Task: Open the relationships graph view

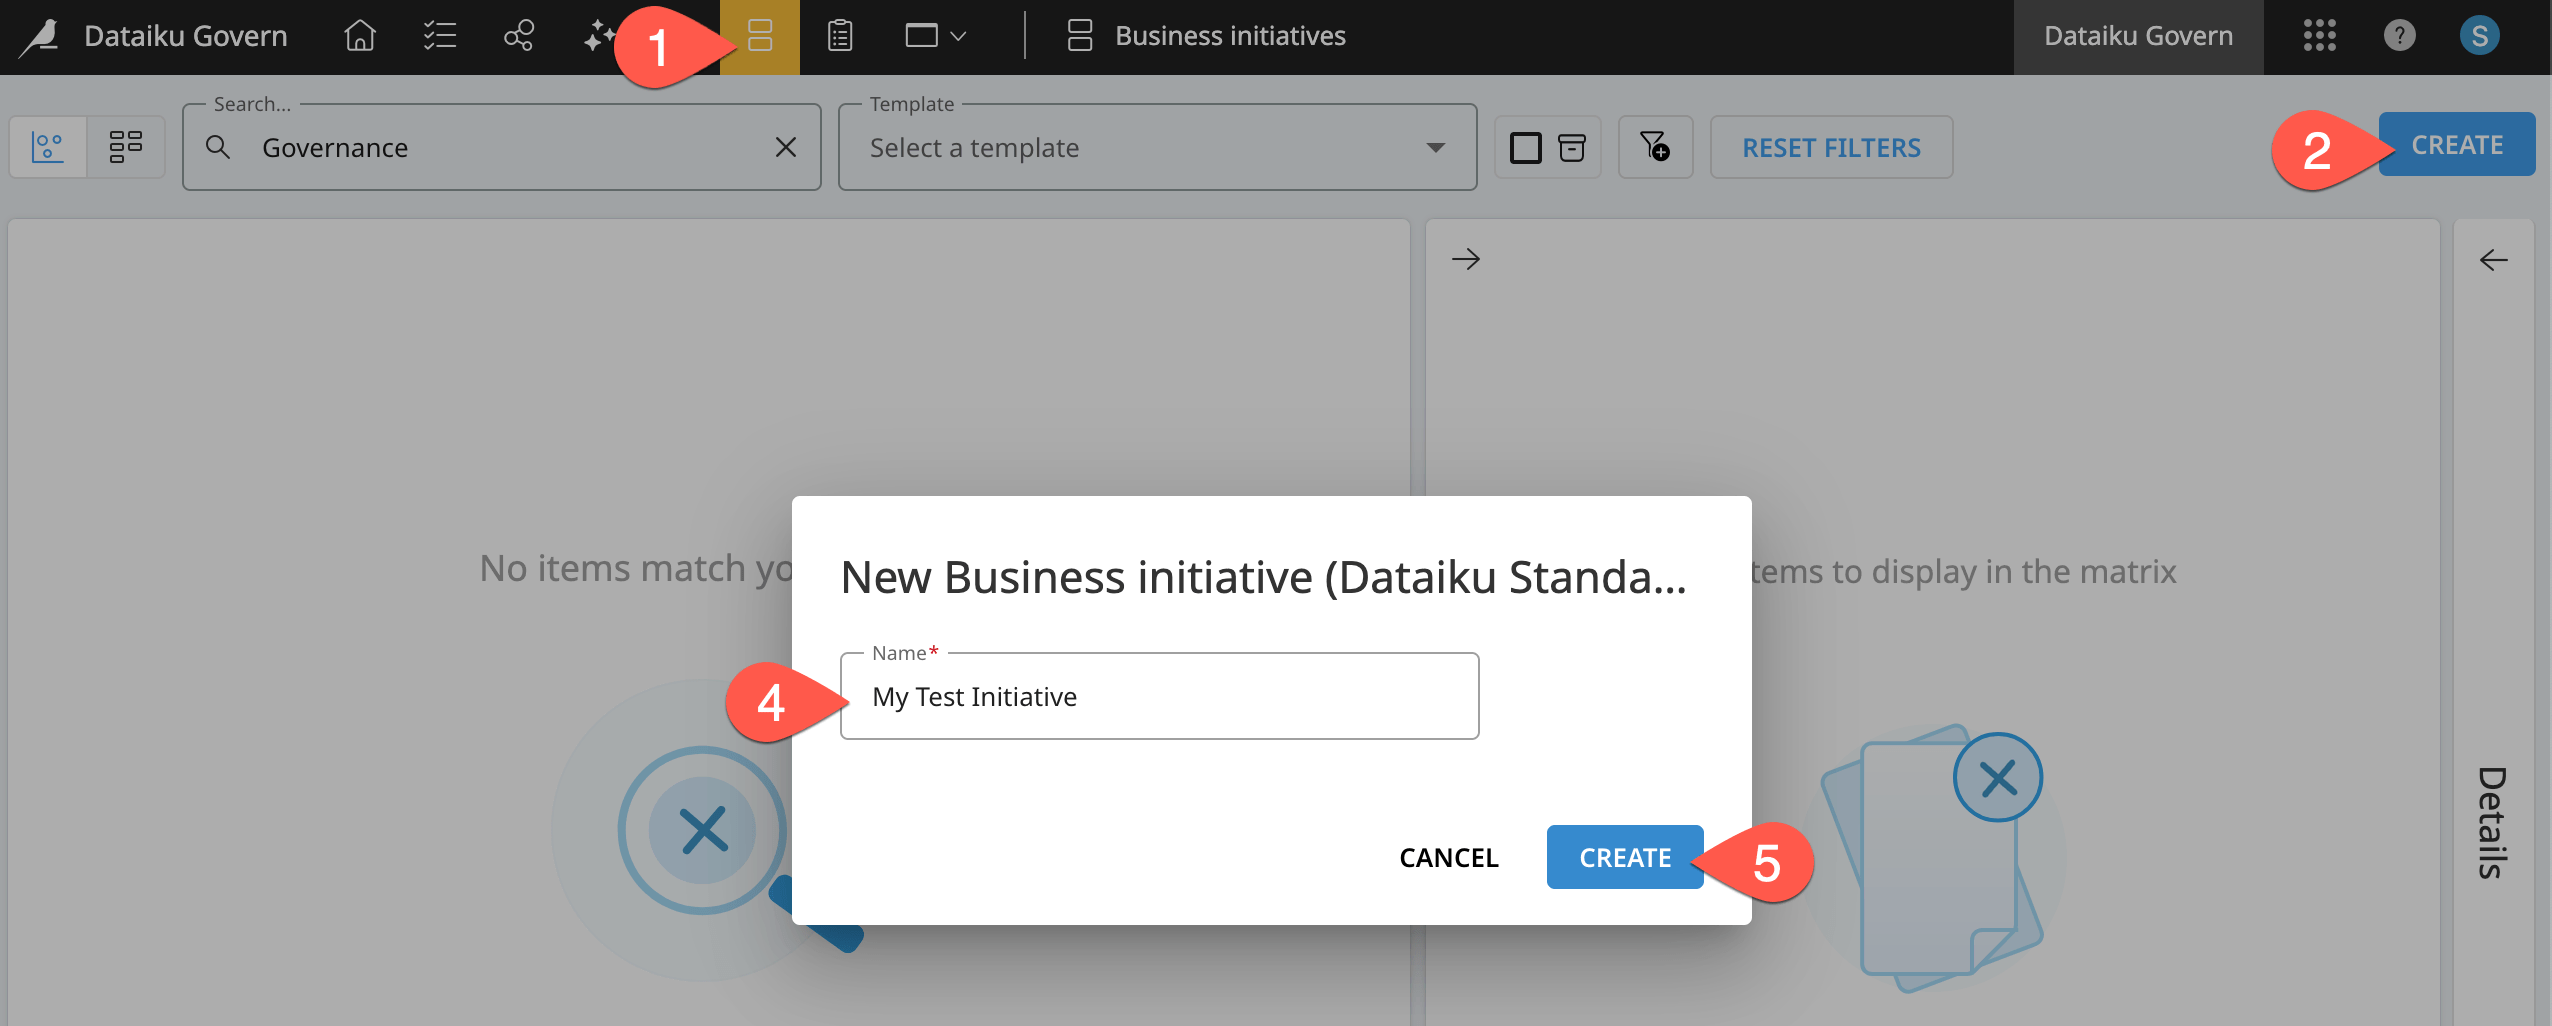Action: (518, 36)
